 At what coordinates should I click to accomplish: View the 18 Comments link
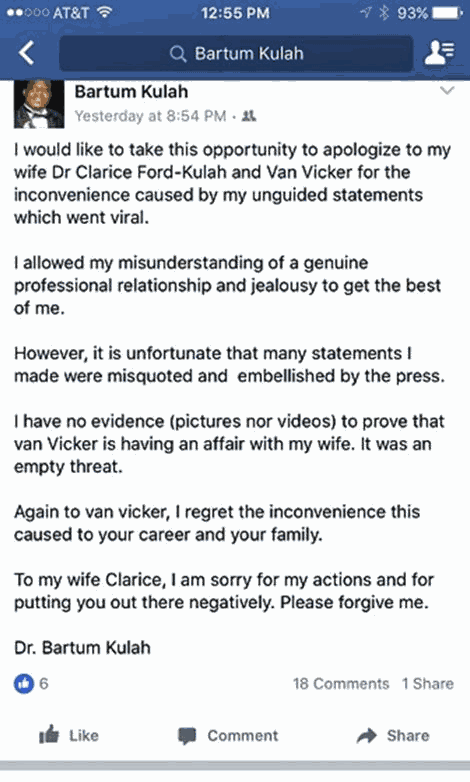click(341, 683)
